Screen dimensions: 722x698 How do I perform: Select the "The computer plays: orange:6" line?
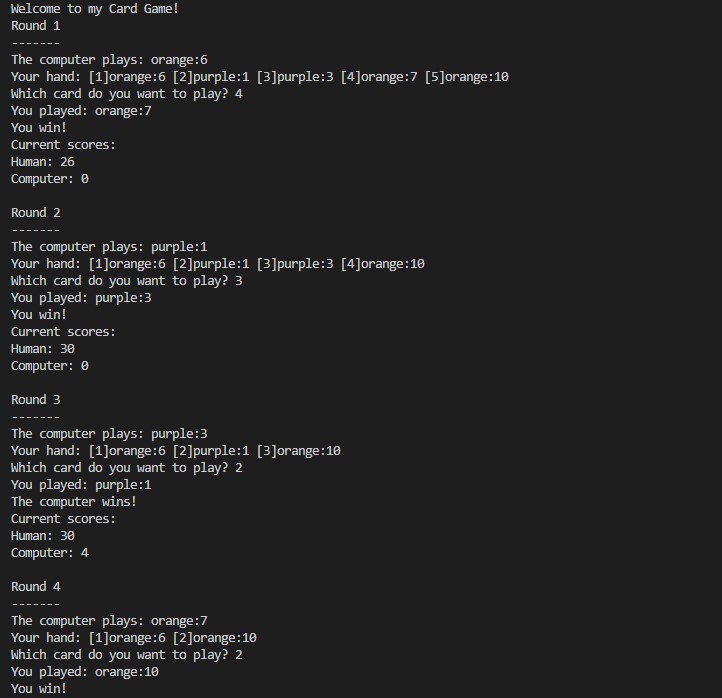(109, 60)
